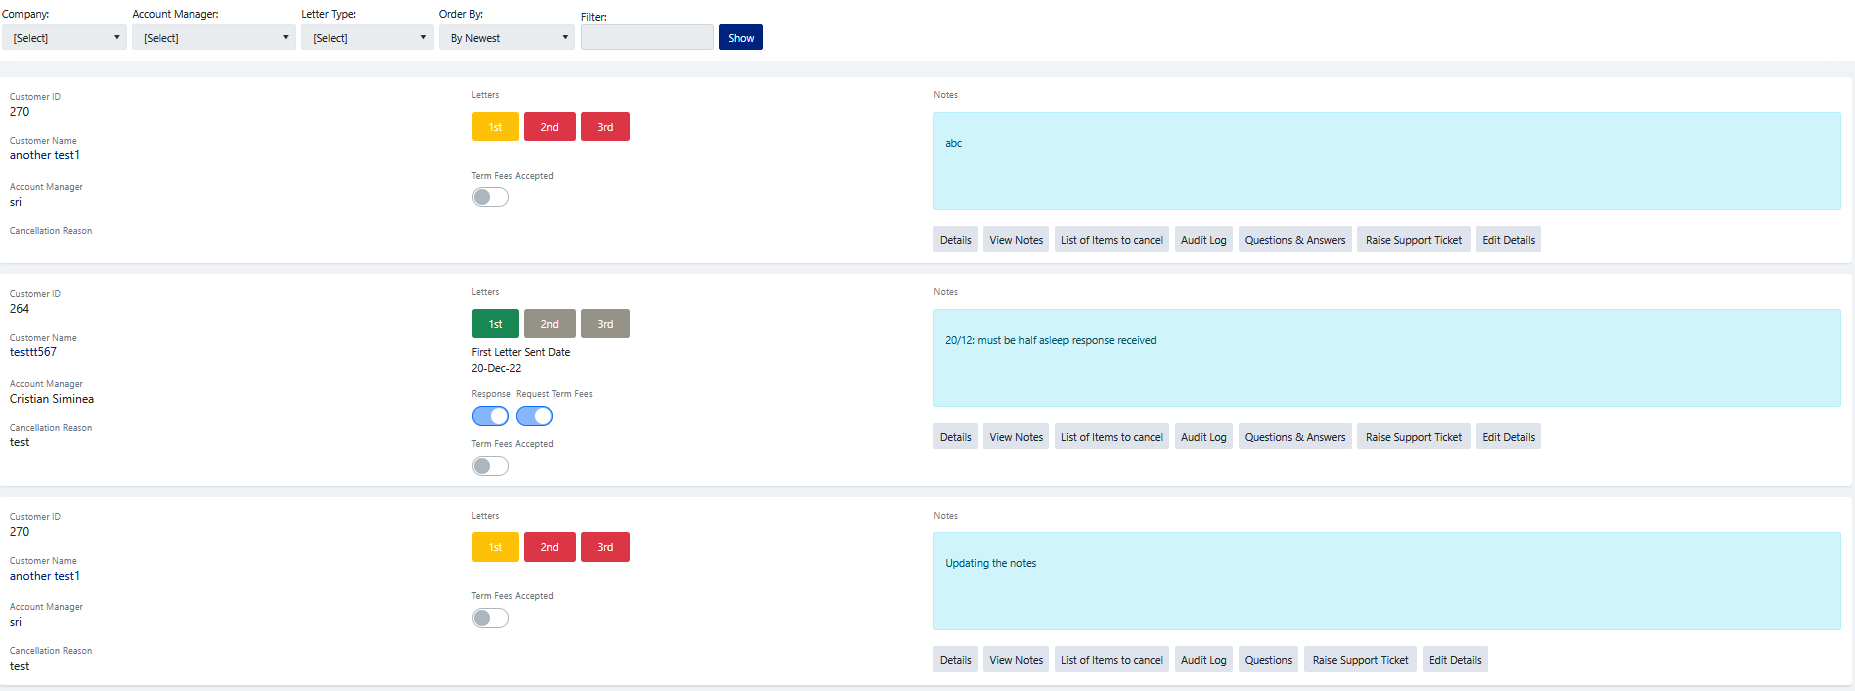The width and height of the screenshot is (1855, 691).
Task: Open Audit Log for customer testtt567
Action: click(1203, 437)
